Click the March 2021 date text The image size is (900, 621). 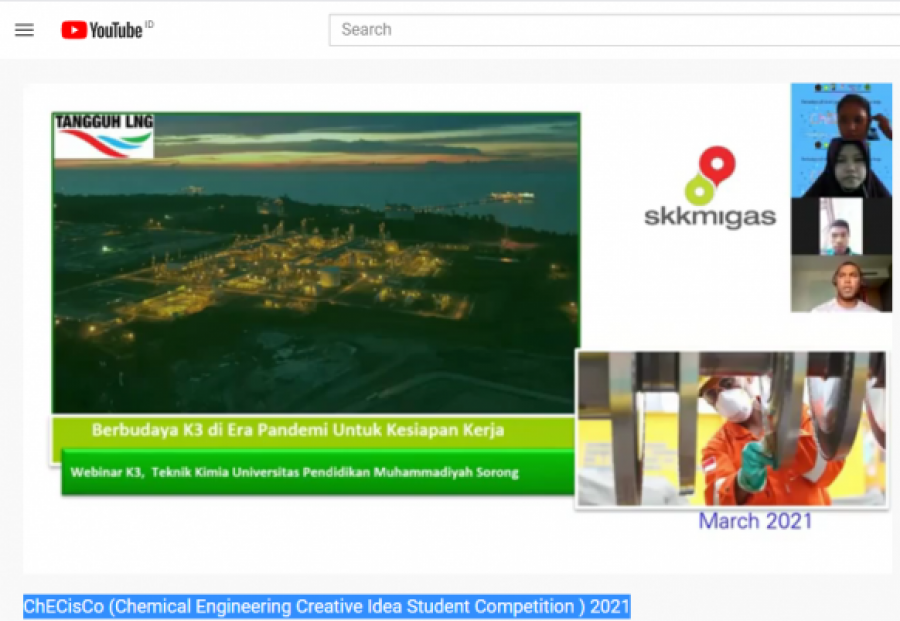click(x=755, y=521)
